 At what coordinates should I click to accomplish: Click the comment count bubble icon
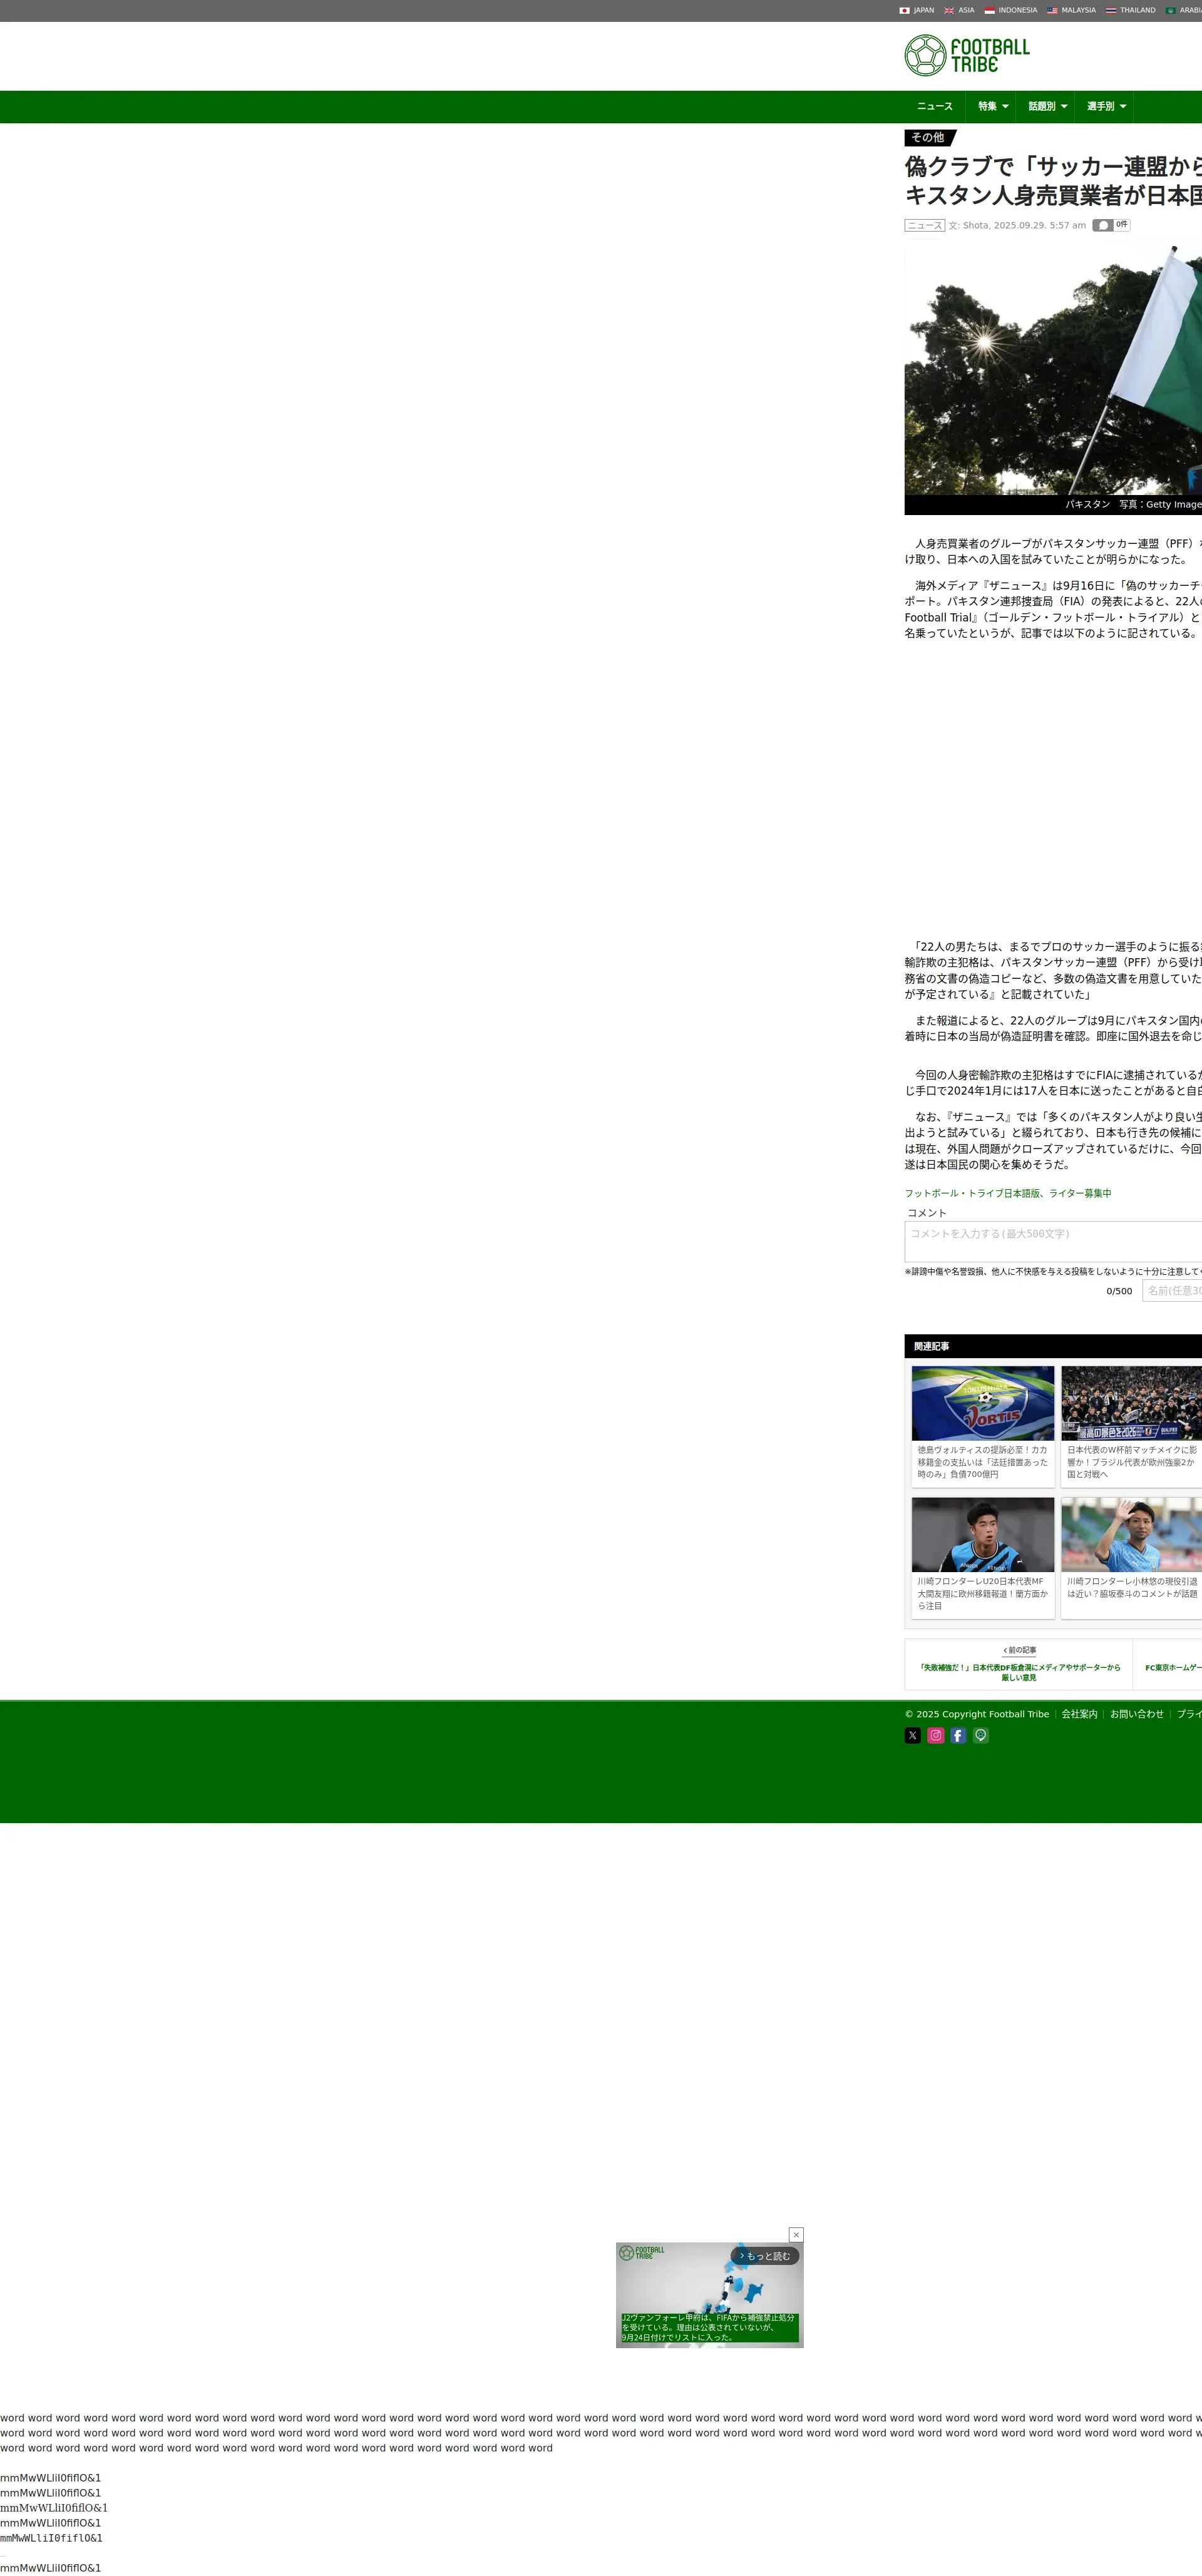pyautogui.click(x=1103, y=225)
